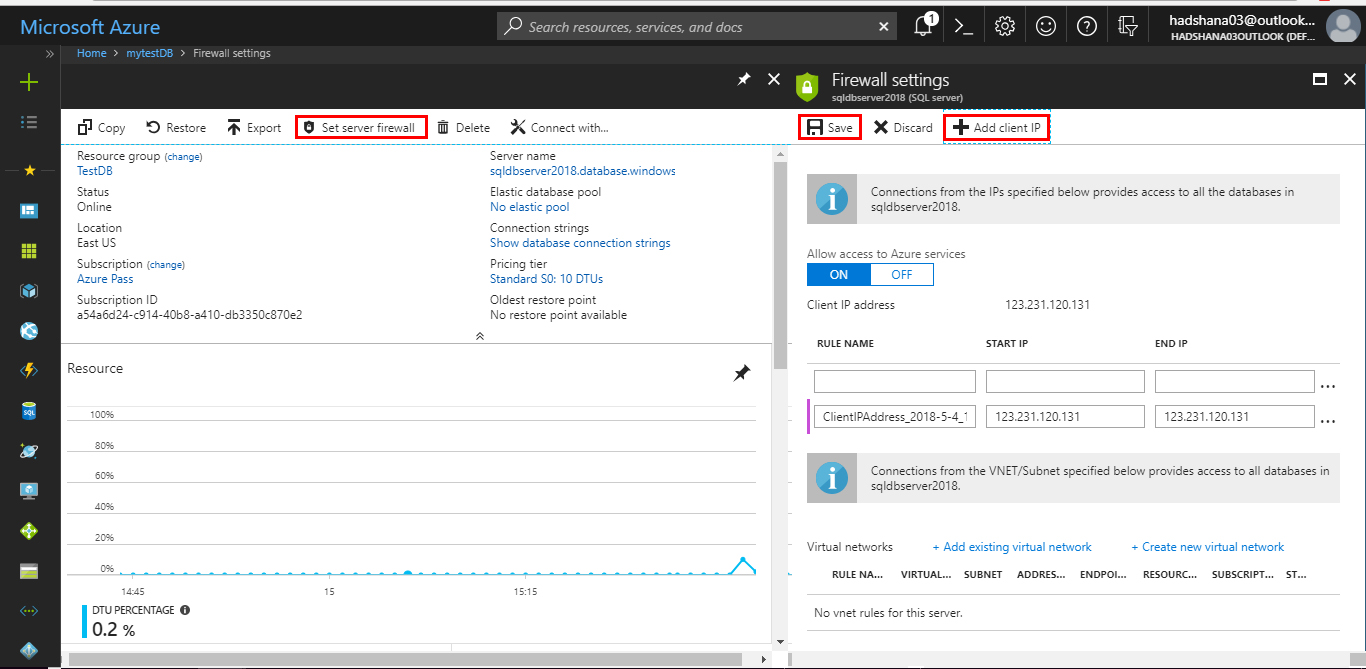1366x669 pixels.
Task: Open Virtual networks icon in sidebar
Action: click(x=29, y=611)
